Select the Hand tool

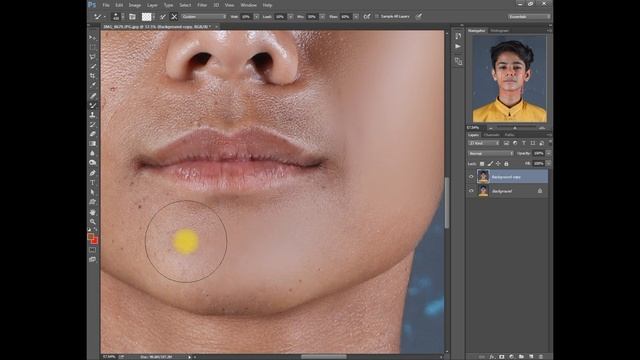93,212
